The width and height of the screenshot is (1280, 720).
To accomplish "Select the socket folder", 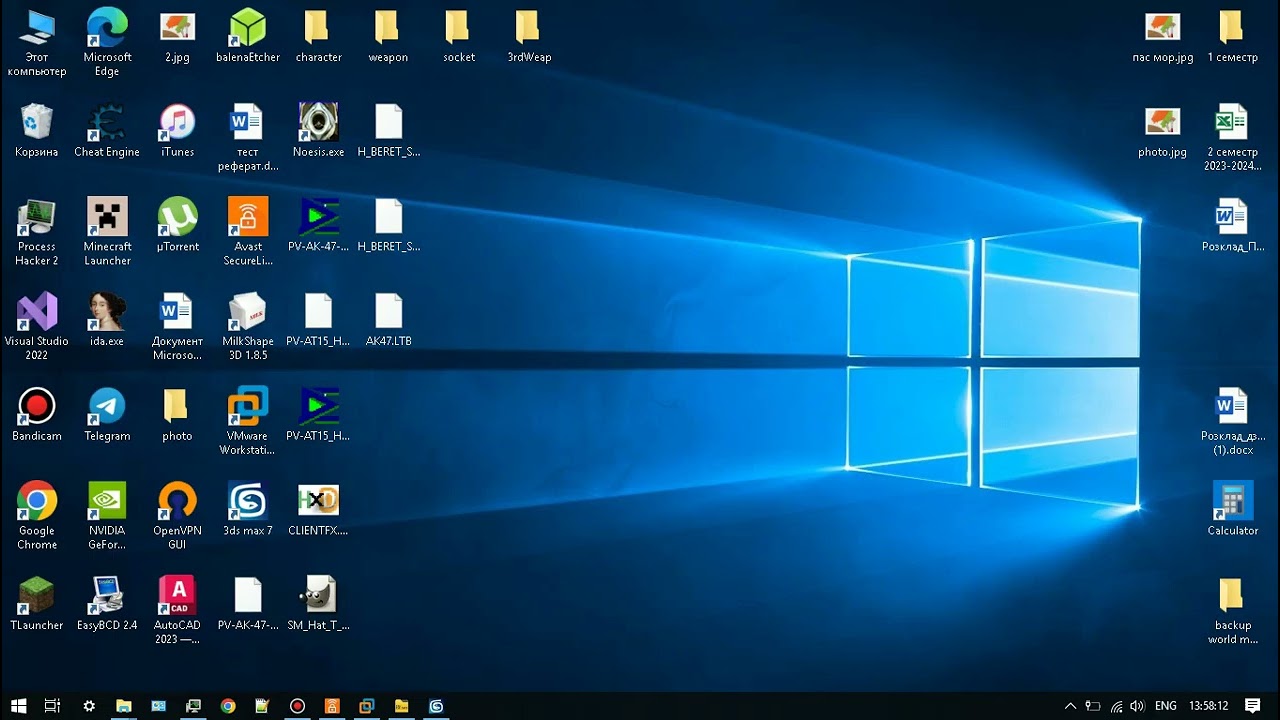I will pos(459,36).
